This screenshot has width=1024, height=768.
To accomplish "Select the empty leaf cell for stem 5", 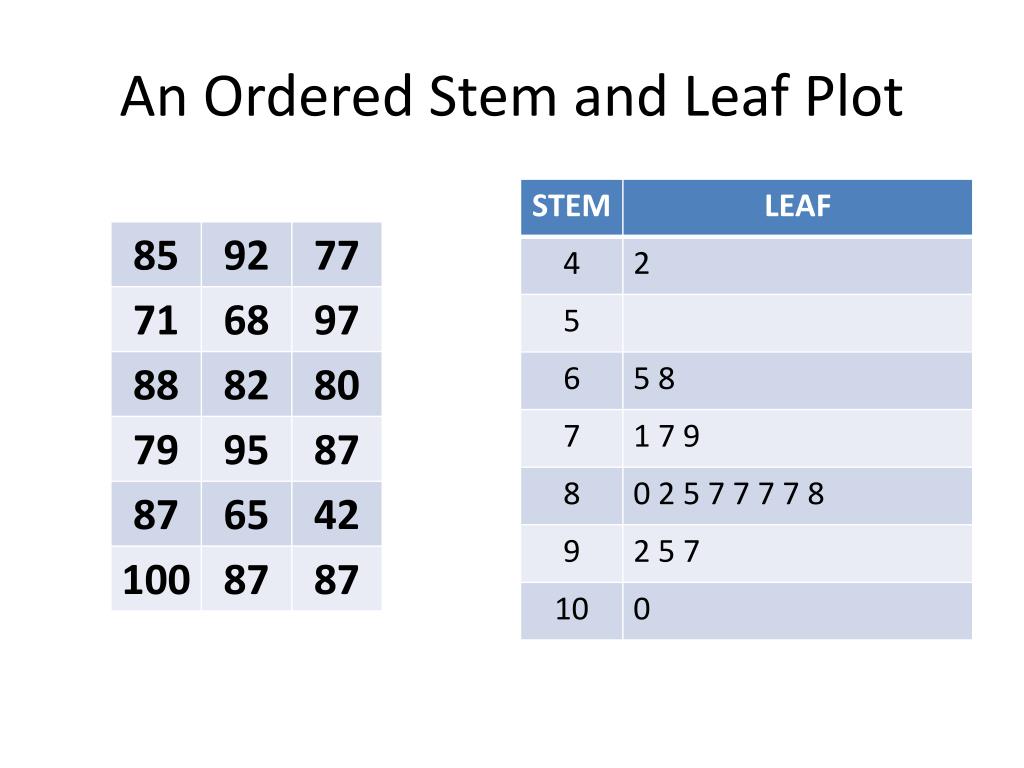I will click(x=797, y=322).
